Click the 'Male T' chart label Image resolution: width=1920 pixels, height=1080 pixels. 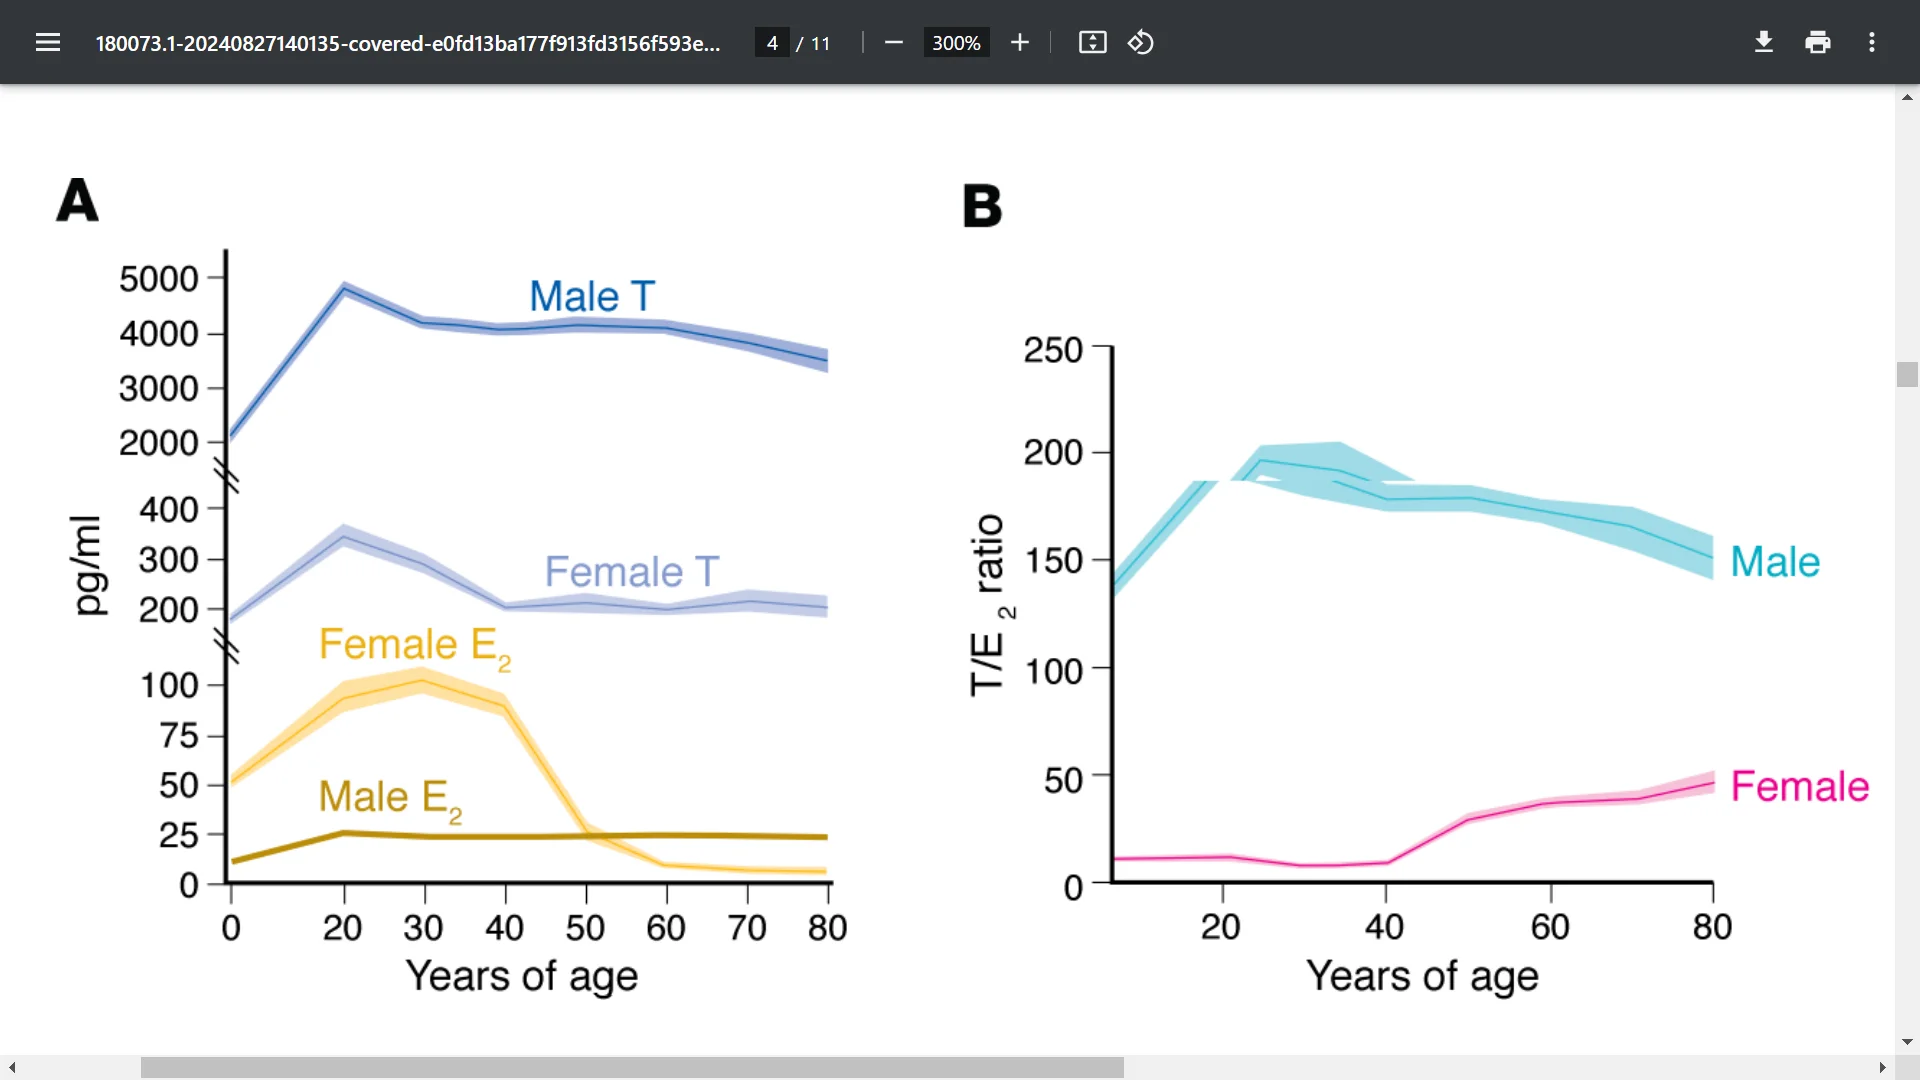[x=591, y=296]
